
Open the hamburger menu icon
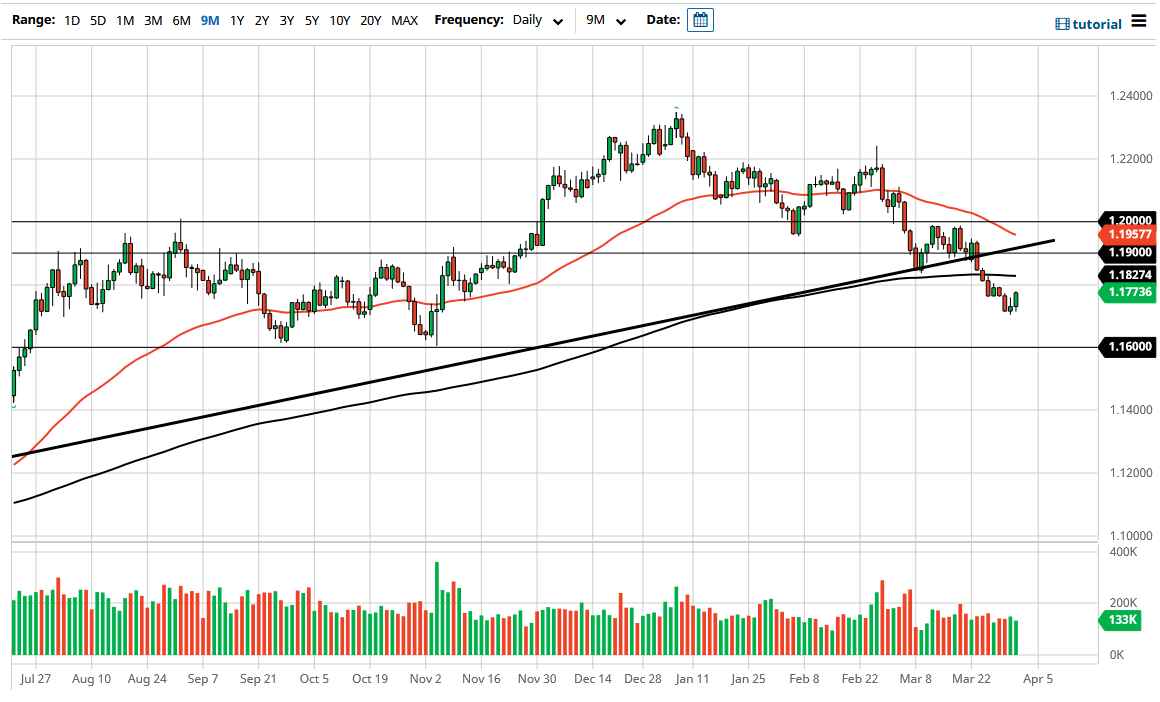click(x=1141, y=19)
